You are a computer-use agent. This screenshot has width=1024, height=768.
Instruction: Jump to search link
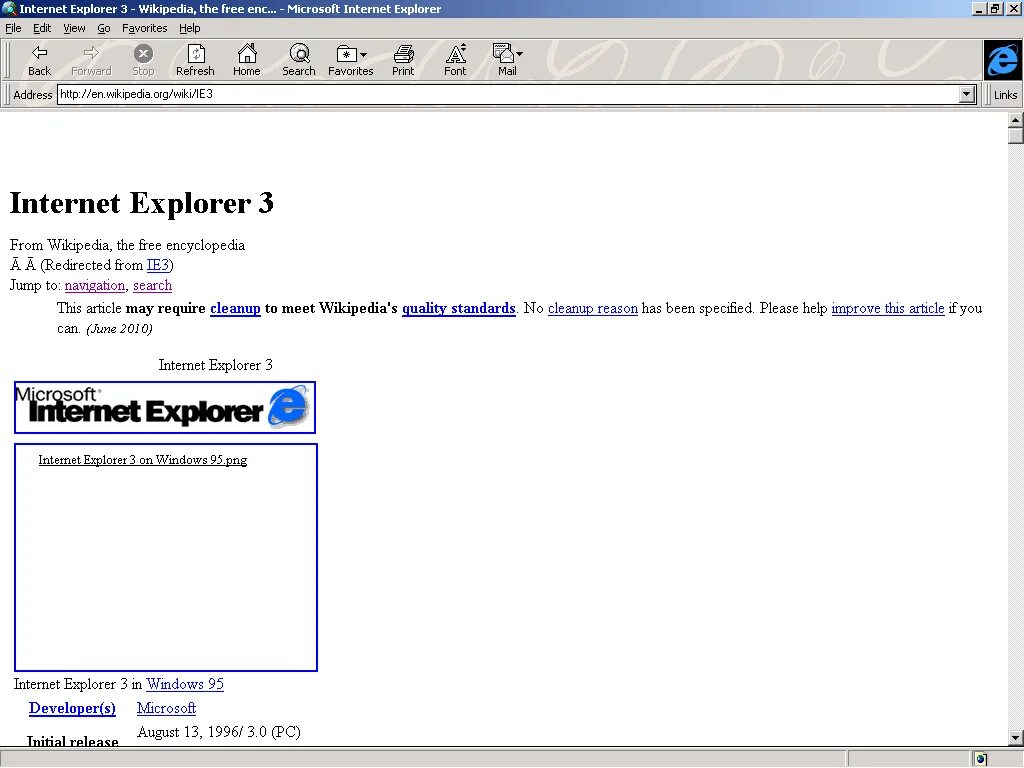pos(152,285)
